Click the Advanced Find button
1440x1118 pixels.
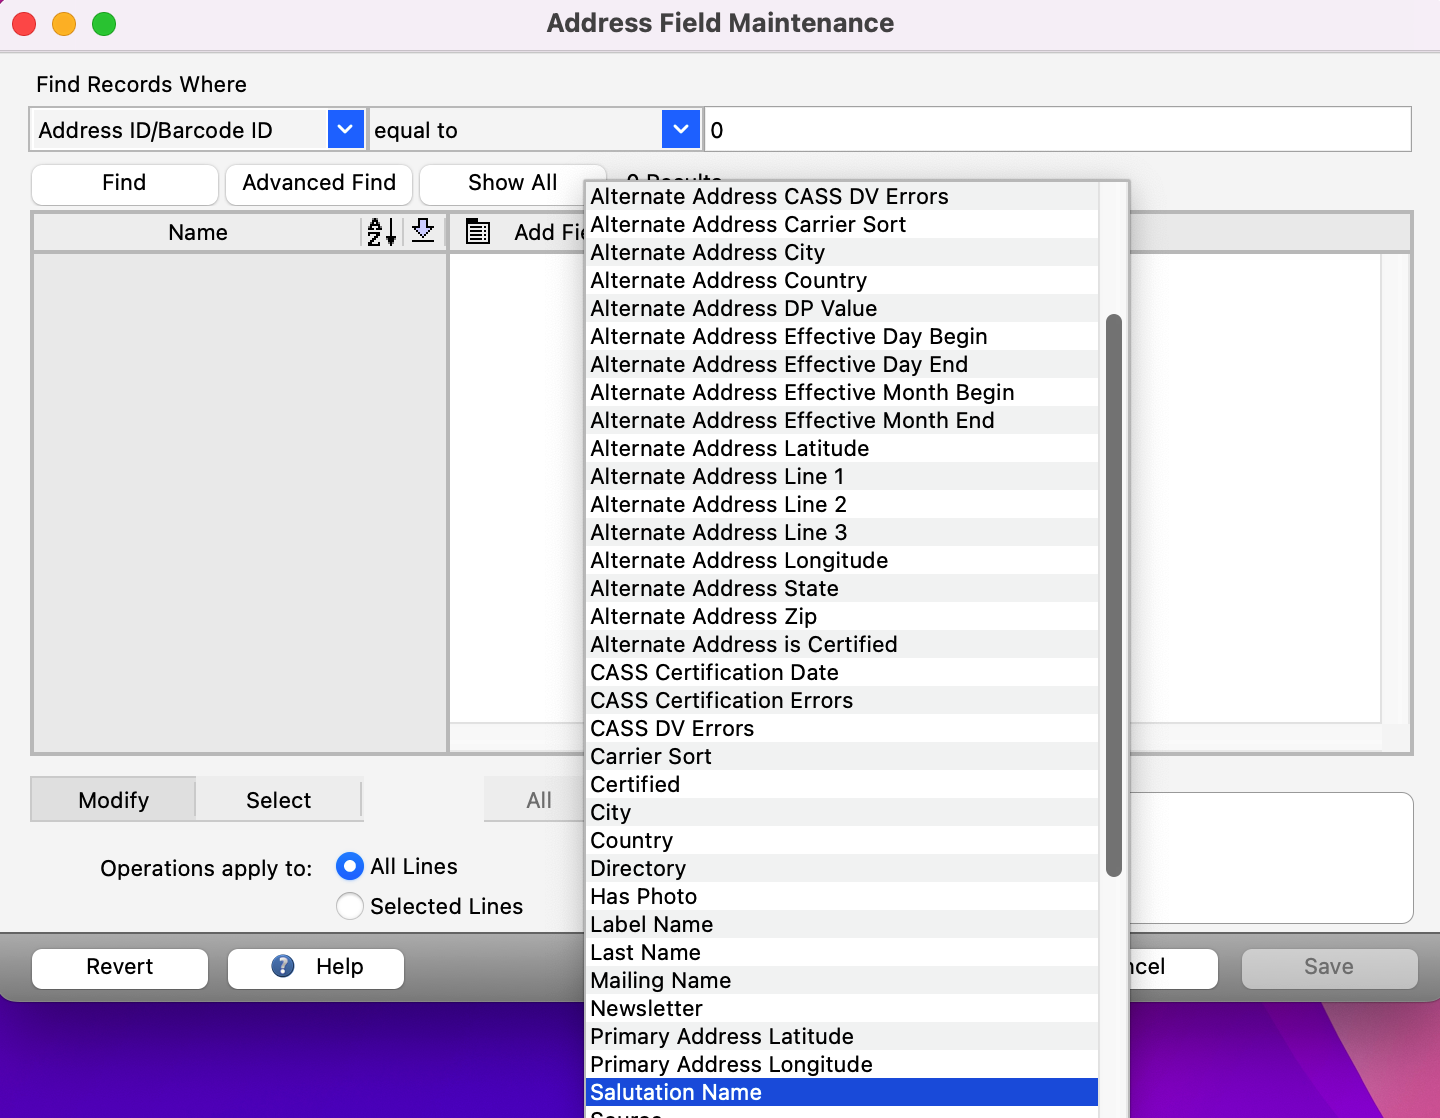(318, 183)
